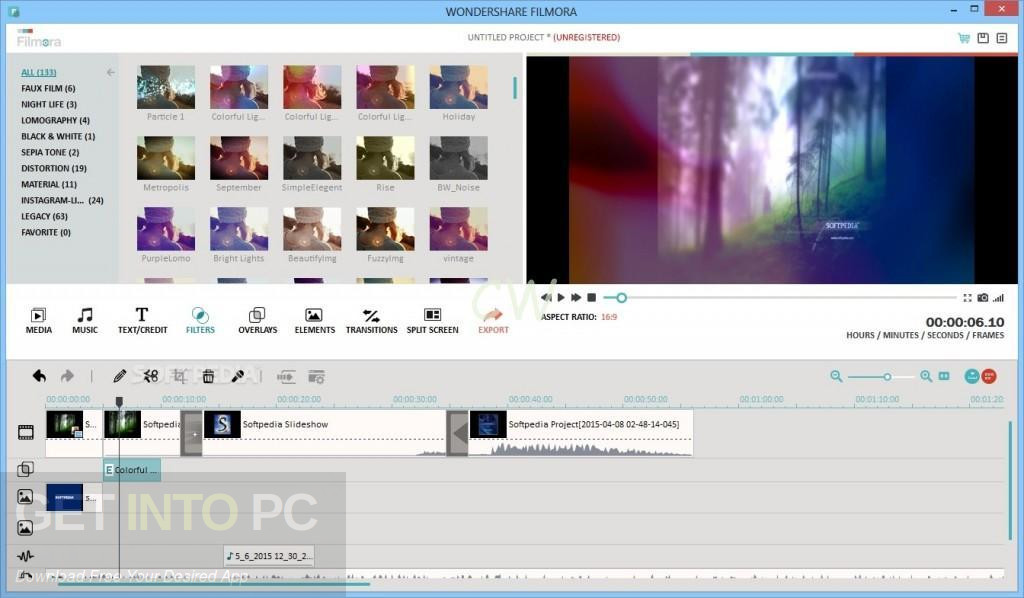Click the teal round button in the timeline toolbar
1024x598 pixels.
click(972, 376)
